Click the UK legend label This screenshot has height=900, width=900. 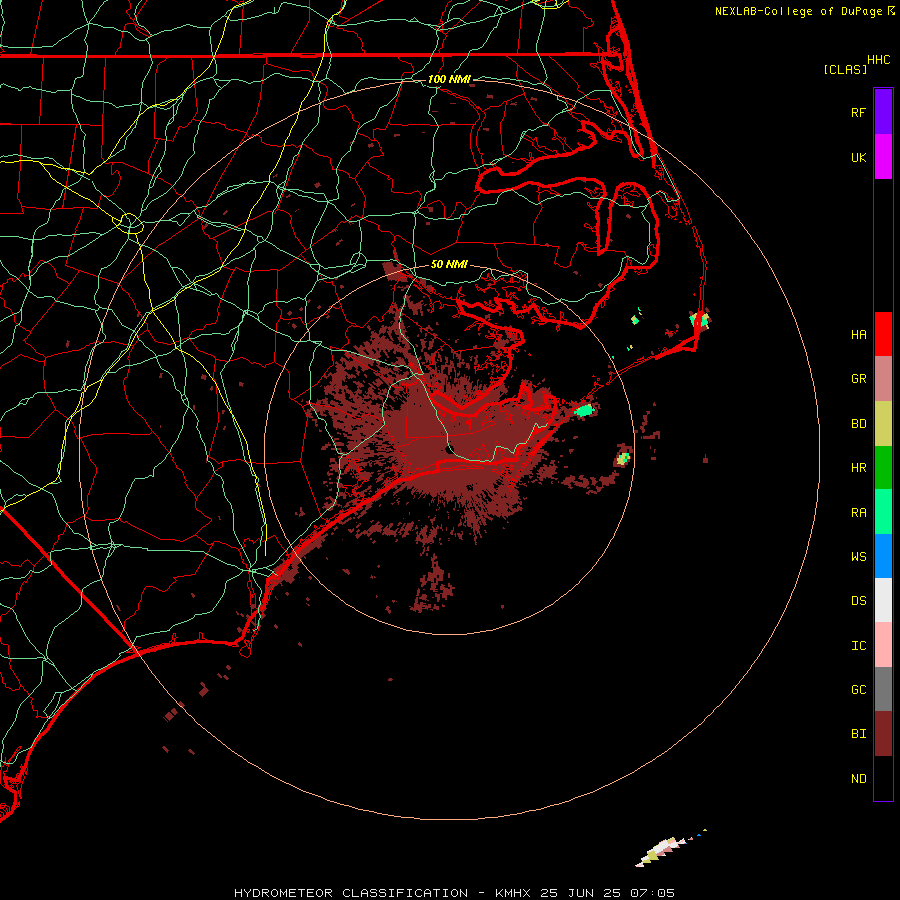(x=858, y=157)
